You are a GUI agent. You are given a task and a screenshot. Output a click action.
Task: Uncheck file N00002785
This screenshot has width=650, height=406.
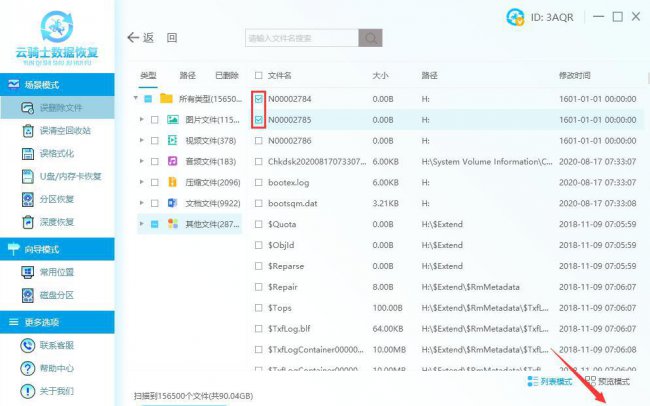click(x=259, y=120)
